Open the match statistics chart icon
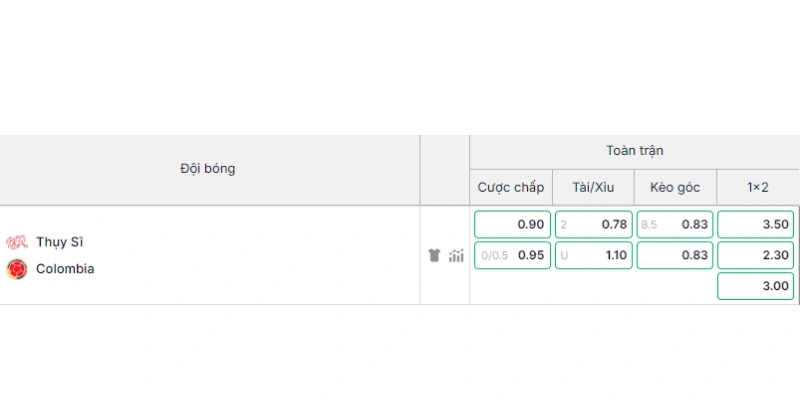This screenshot has width=800, height=400. pyautogui.click(x=456, y=255)
